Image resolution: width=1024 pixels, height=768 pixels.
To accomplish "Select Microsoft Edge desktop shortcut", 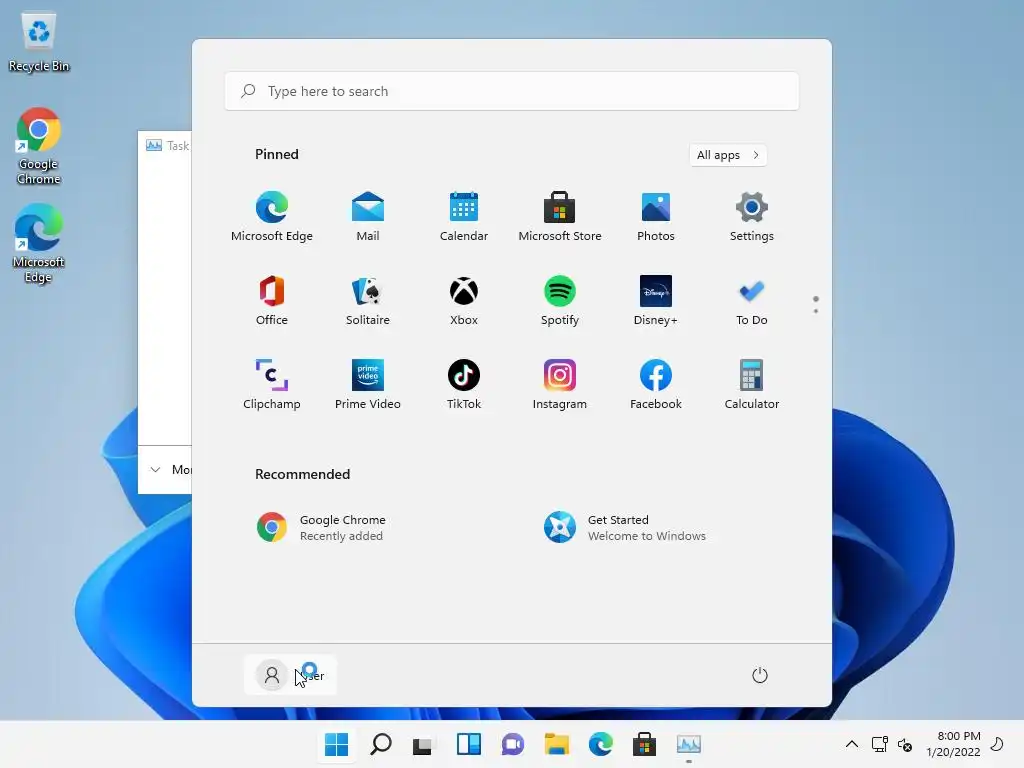I will click(x=39, y=244).
